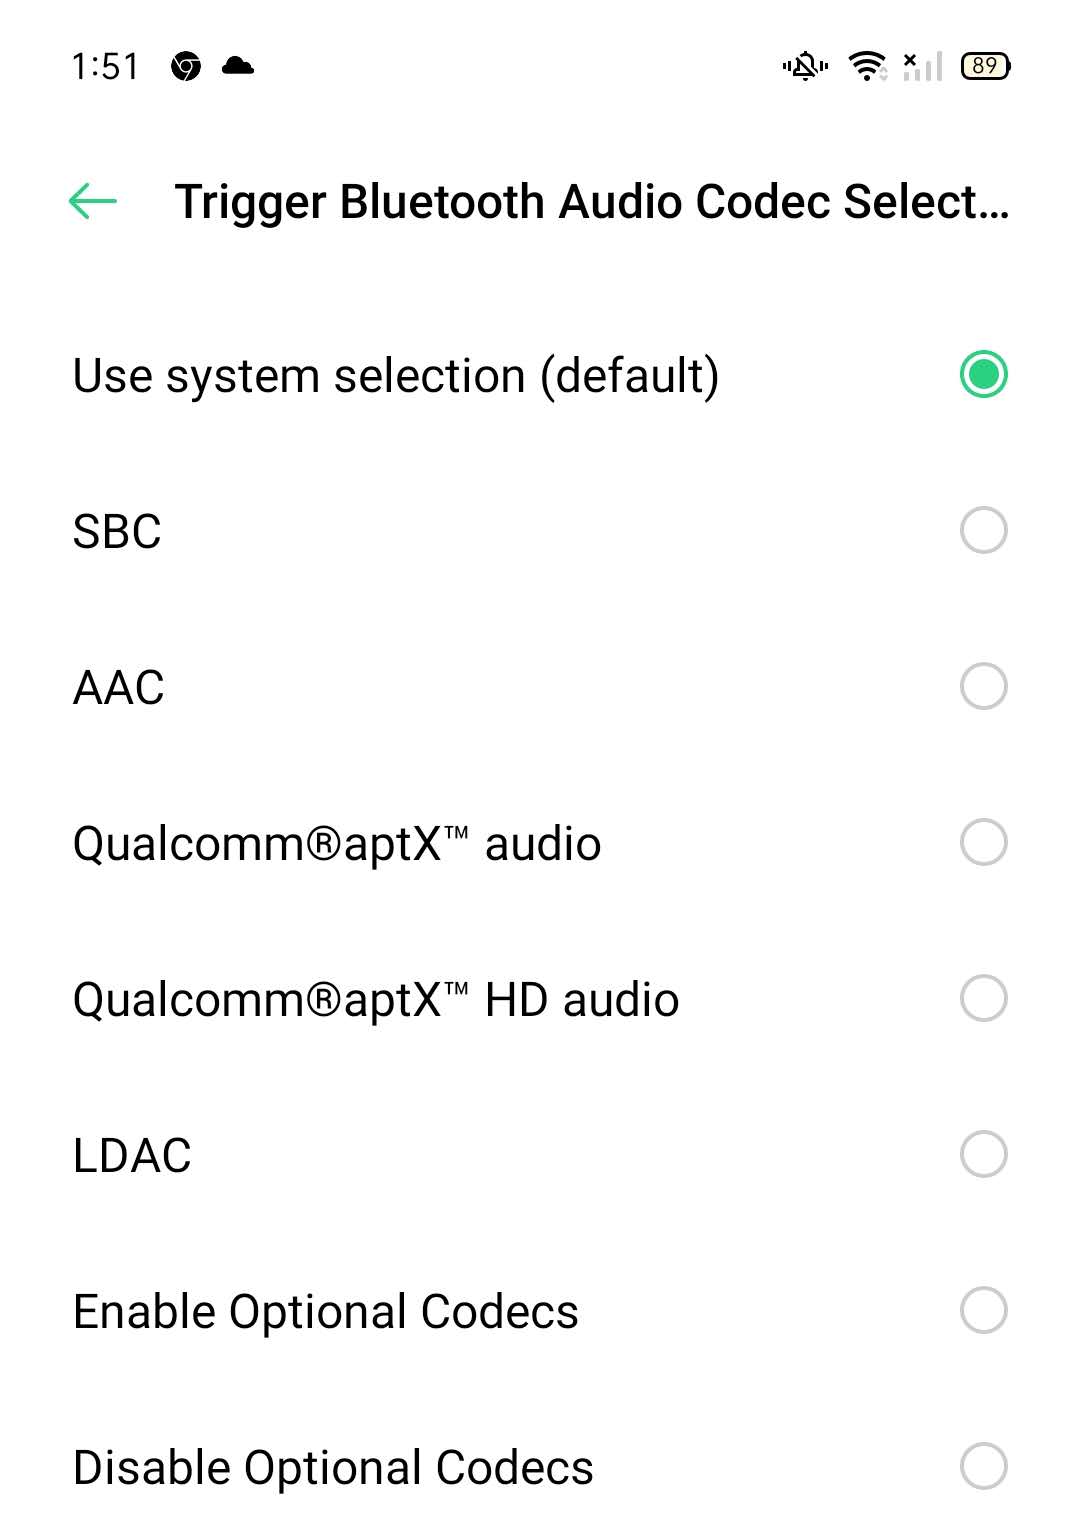Tap the no-signal cellular icon

tap(922, 66)
